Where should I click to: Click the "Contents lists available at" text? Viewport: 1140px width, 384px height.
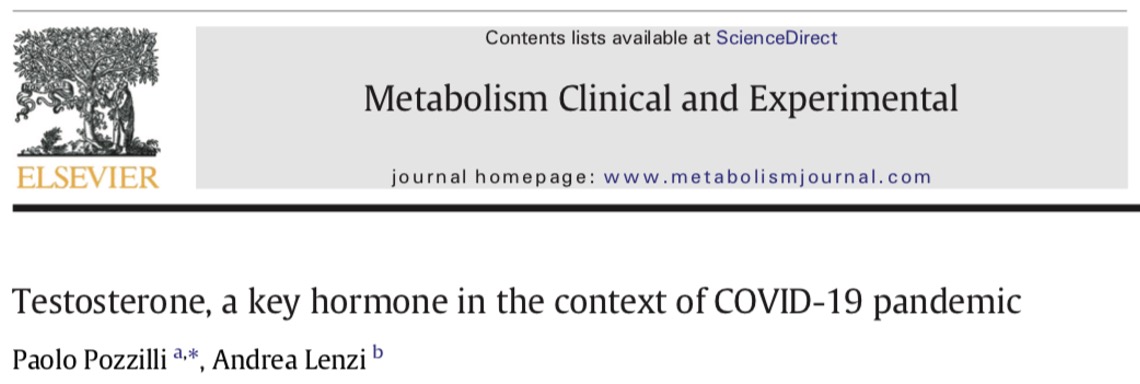click(x=598, y=38)
